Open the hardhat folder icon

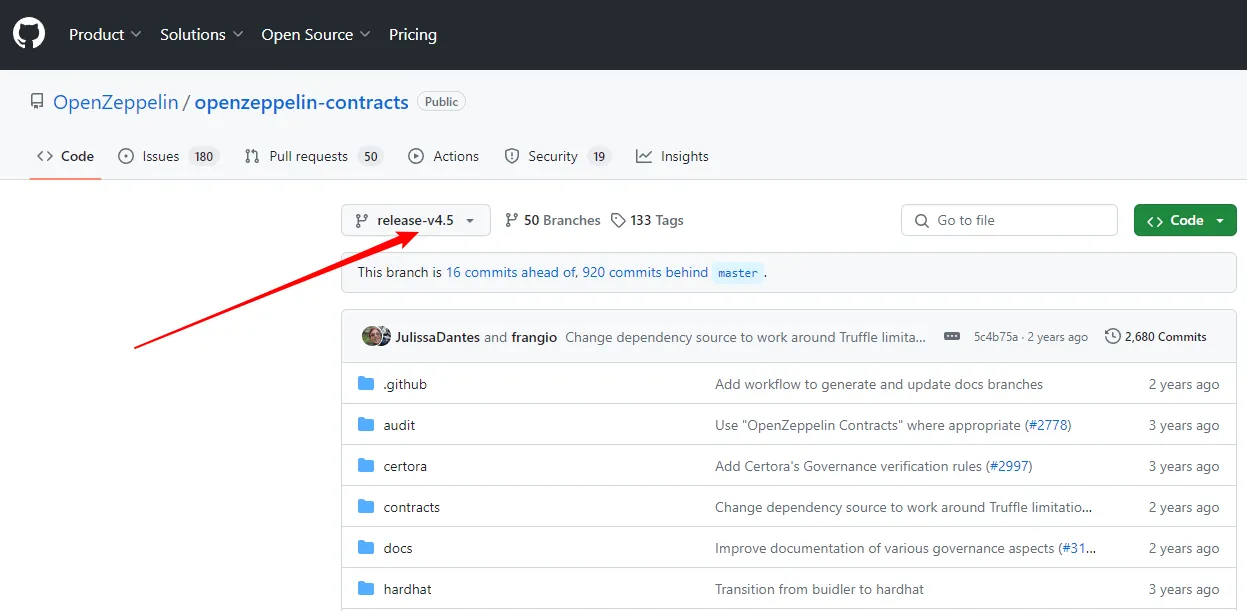(x=366, y=589)
